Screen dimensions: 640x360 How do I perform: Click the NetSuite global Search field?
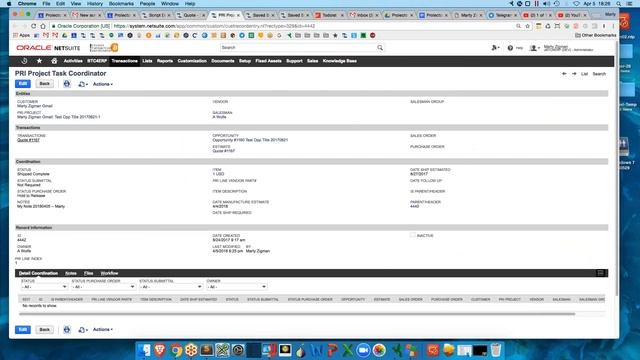(302, 48)
